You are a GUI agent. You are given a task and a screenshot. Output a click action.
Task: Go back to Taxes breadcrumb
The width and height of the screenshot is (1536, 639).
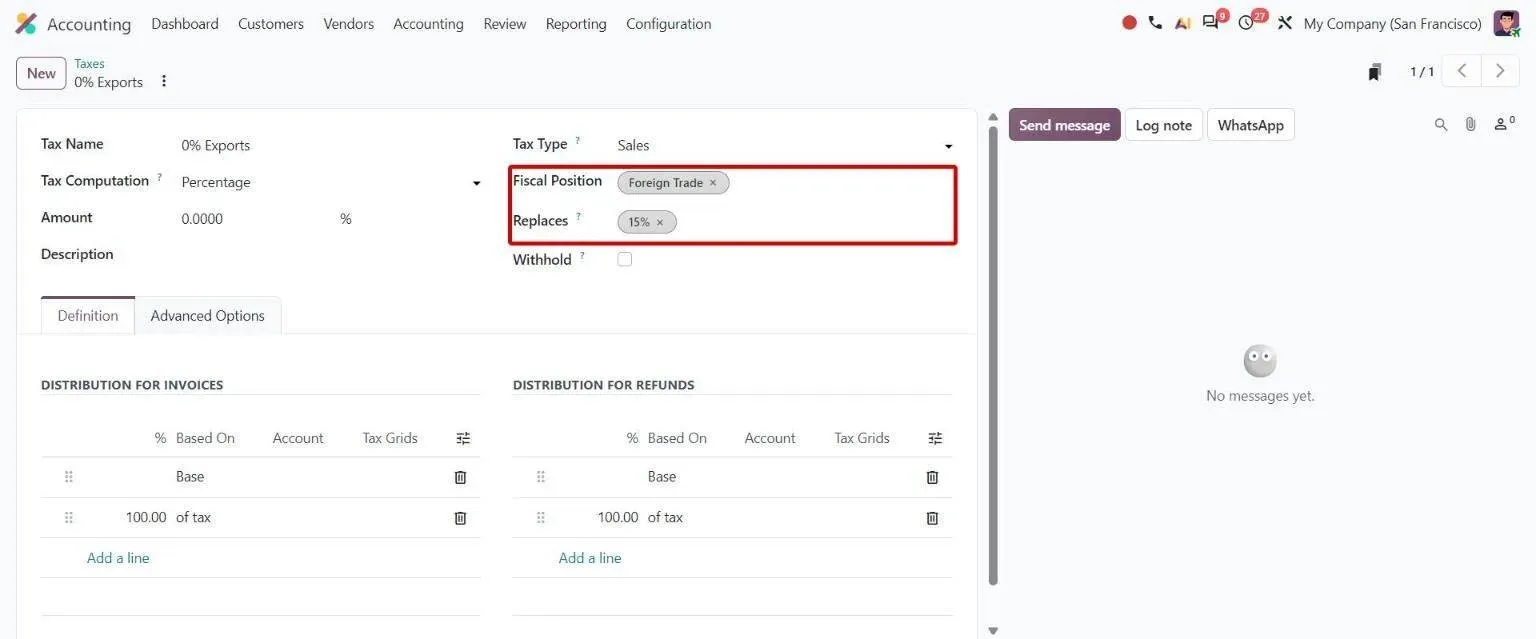(89, 63)
